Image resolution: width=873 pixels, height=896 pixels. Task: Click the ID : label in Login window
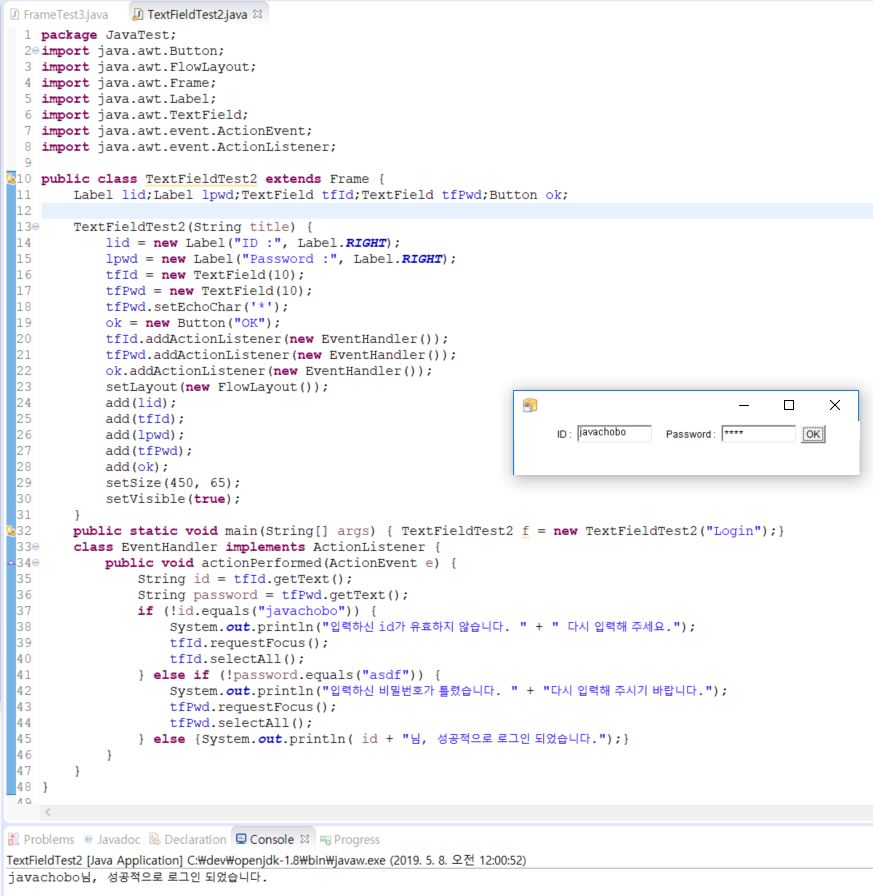coord(563,434)
